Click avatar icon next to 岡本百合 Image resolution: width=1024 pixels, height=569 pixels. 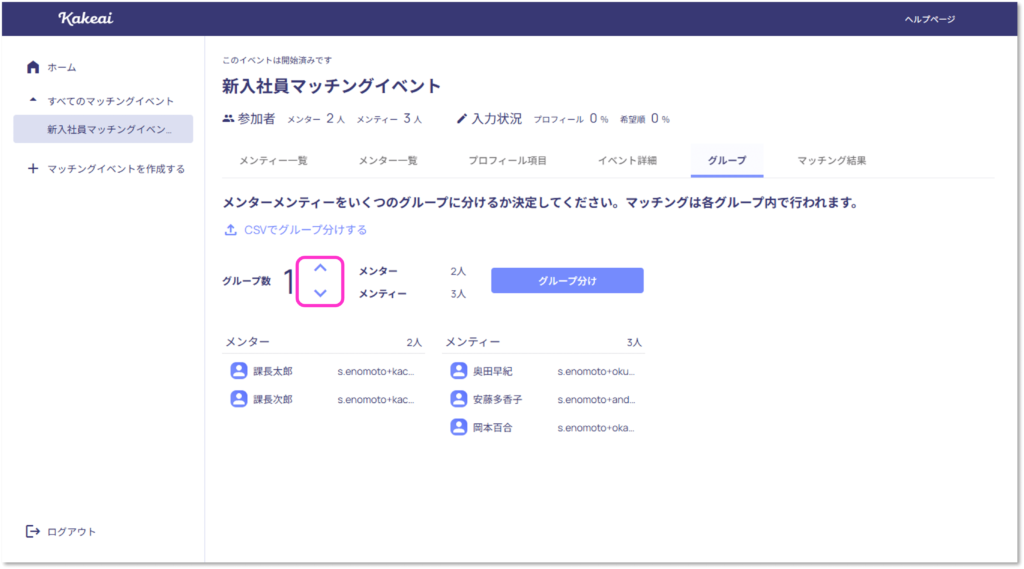pos(458,427)
